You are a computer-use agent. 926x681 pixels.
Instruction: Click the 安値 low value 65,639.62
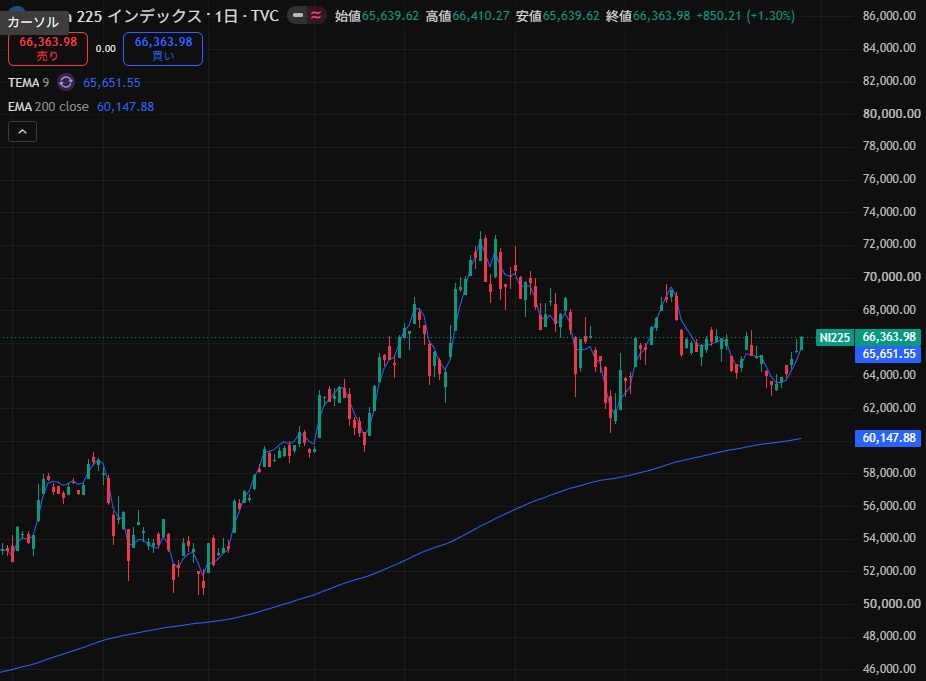tap(571, 16)
